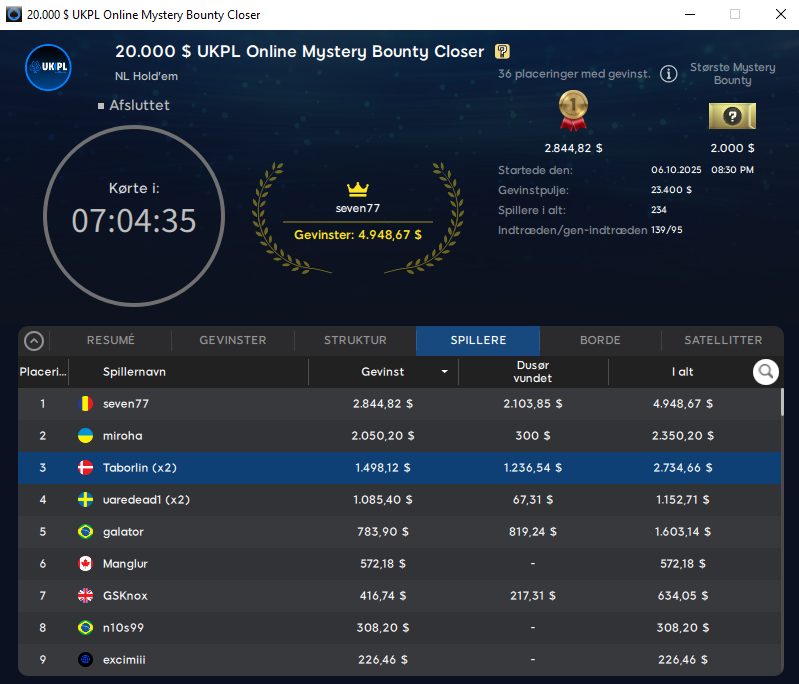
Task: Click the Dusør vundet column header
Action: 532,372
